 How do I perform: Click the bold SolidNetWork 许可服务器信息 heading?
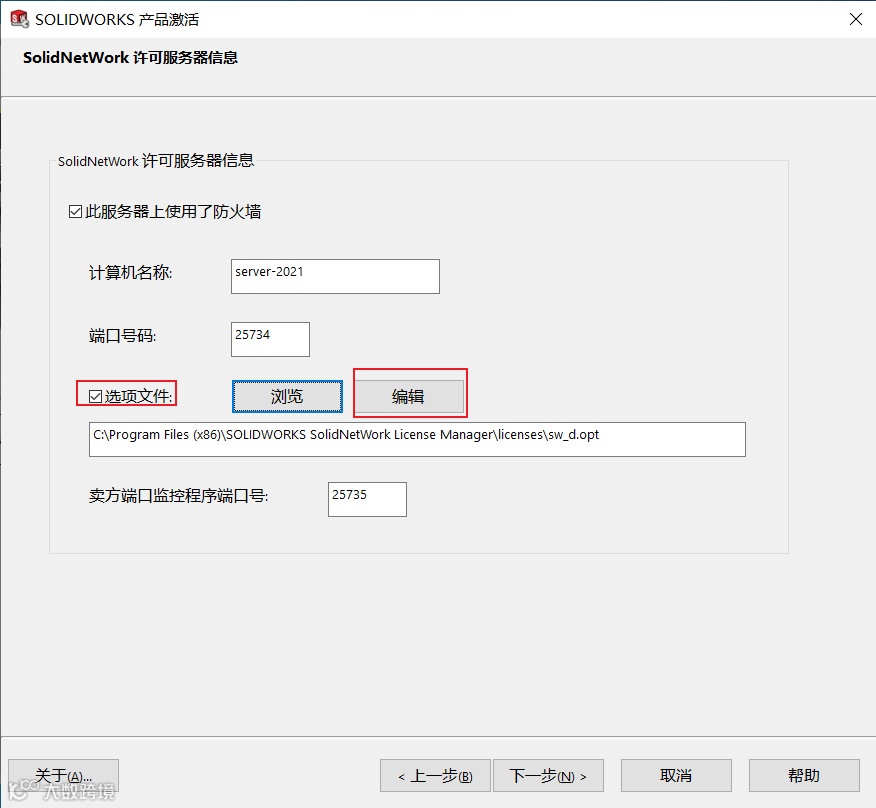click(x=130, y=58)
